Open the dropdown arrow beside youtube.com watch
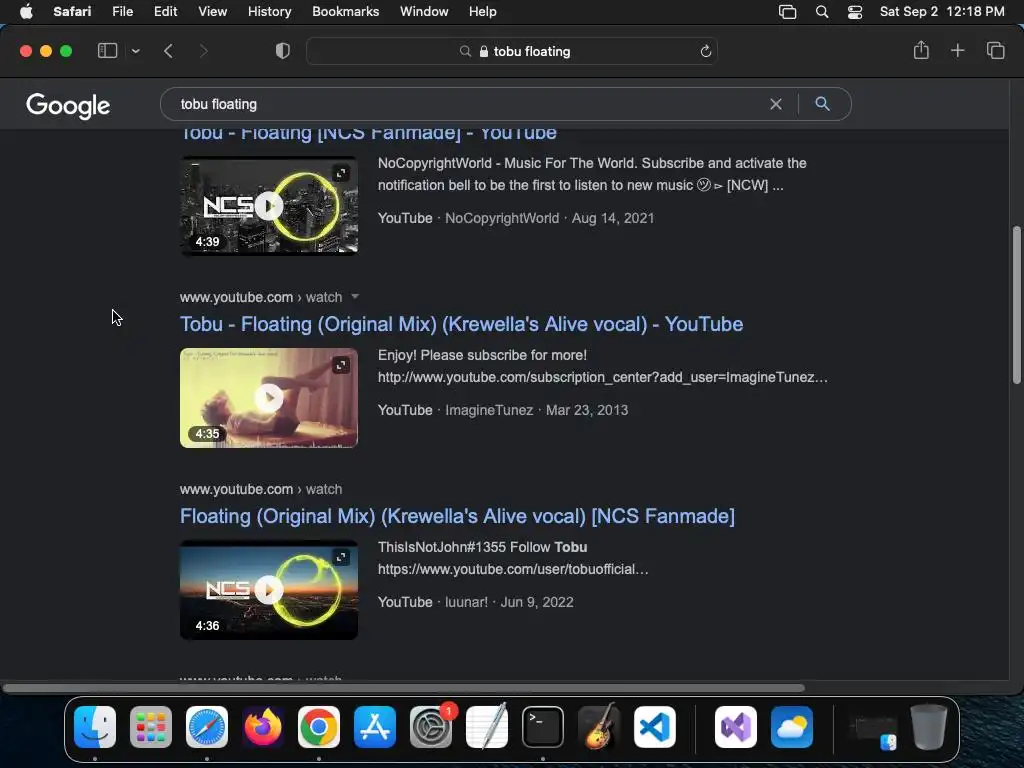 pyautogui.click(x=355, y=296)
